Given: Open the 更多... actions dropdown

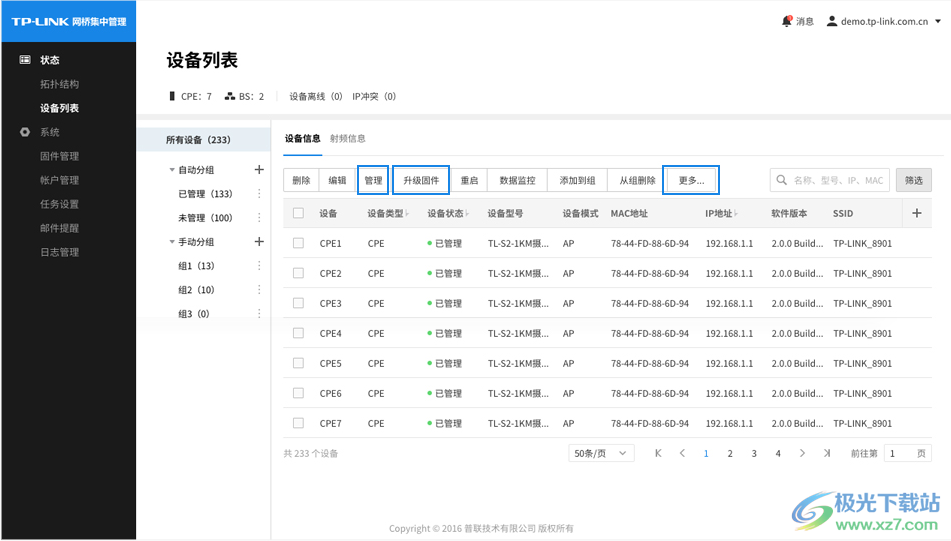Looking at the screenshot, I should [x=691, y=180].
